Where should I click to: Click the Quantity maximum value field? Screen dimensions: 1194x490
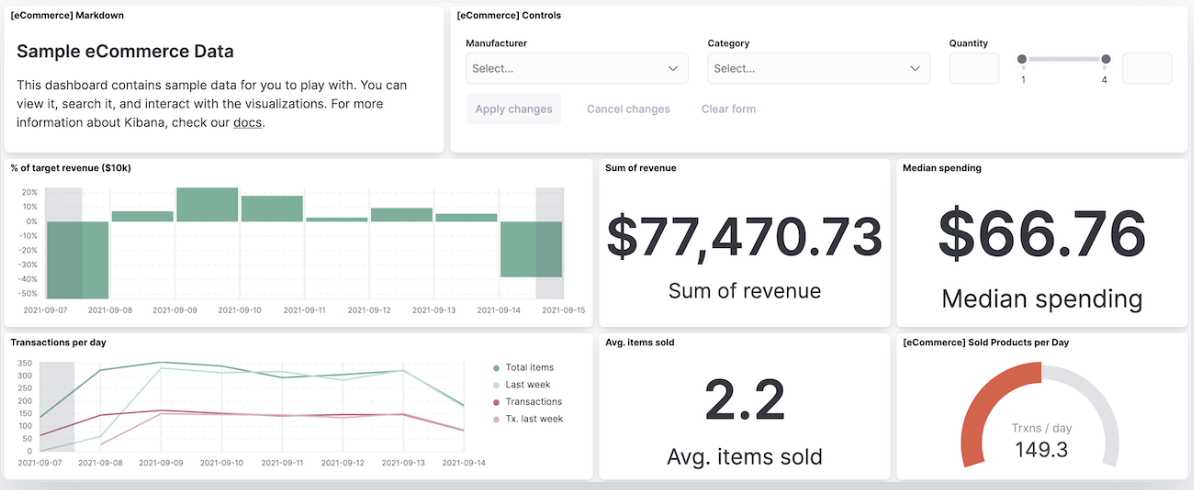pos(1146,69)
